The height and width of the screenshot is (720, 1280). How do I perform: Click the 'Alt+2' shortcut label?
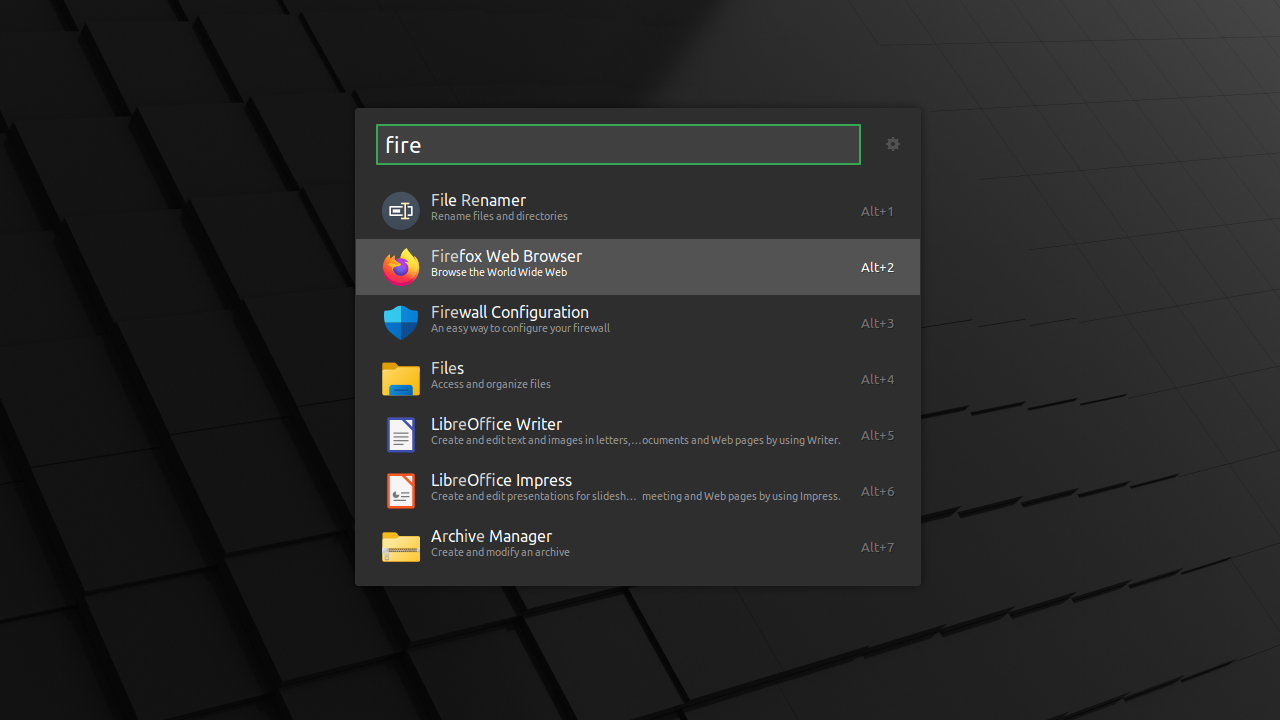pos(877,267)
